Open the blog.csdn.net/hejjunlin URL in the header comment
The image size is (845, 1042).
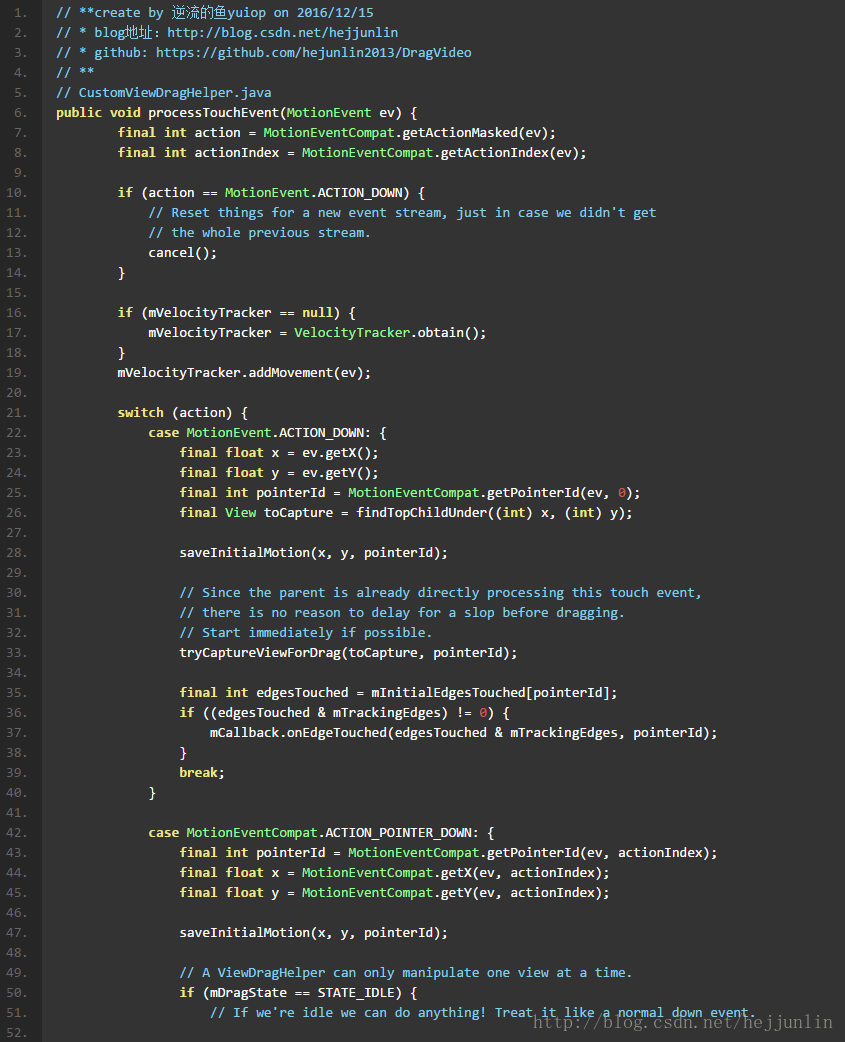(x=282, y=32)
